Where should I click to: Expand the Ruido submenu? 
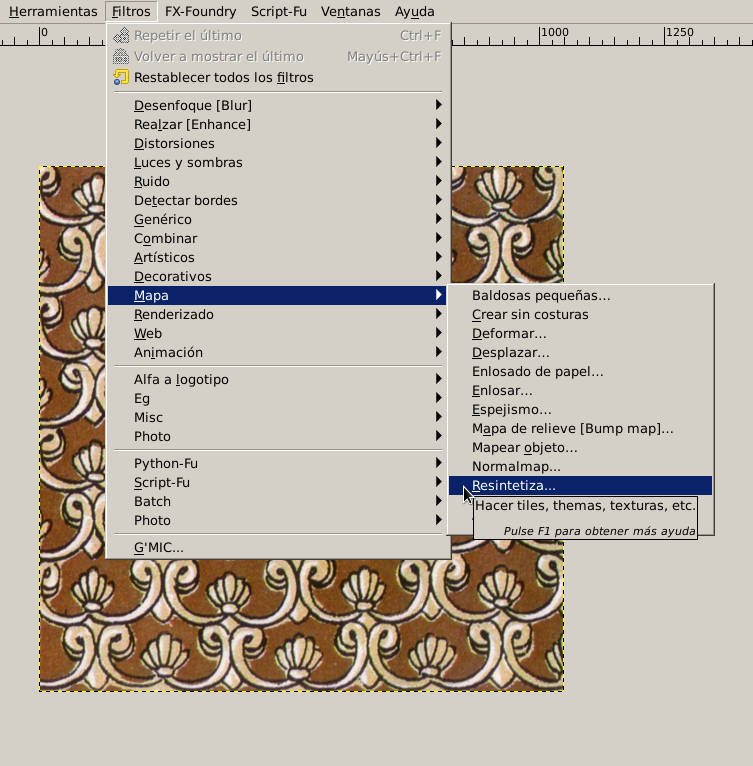pyautogui.click(x=277, y=181)
